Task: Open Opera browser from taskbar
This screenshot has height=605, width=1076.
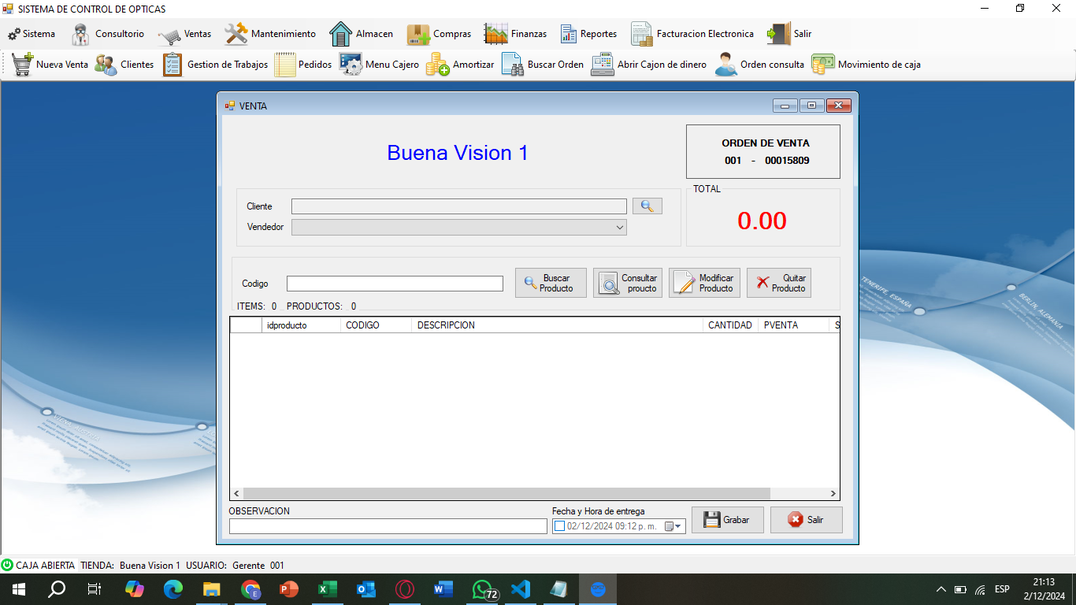Action: (x=405, y=589)
